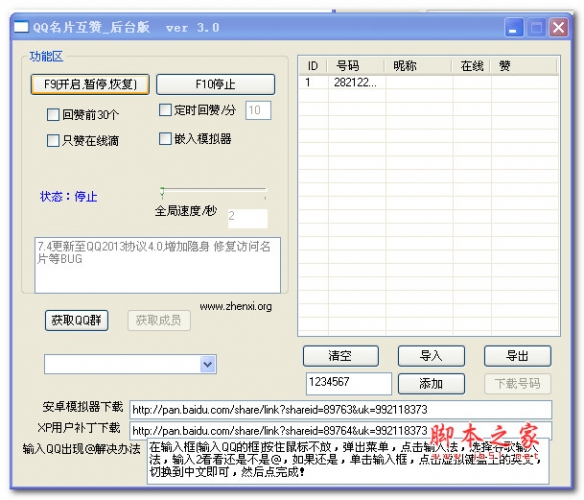Viewport: 584px width, 500px height.
Task: Click the 全局速度/秒 value field showing 2
Action: (248, 218)
